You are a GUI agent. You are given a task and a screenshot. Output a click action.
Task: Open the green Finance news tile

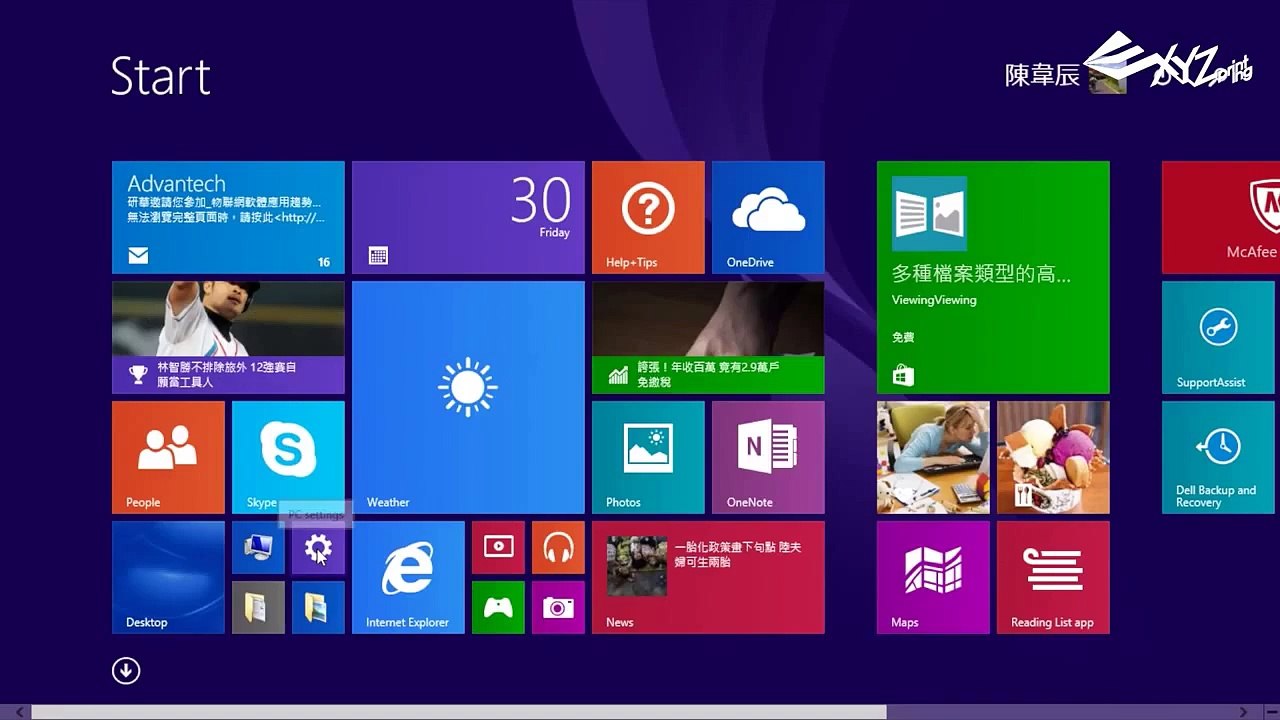point(708,337)
